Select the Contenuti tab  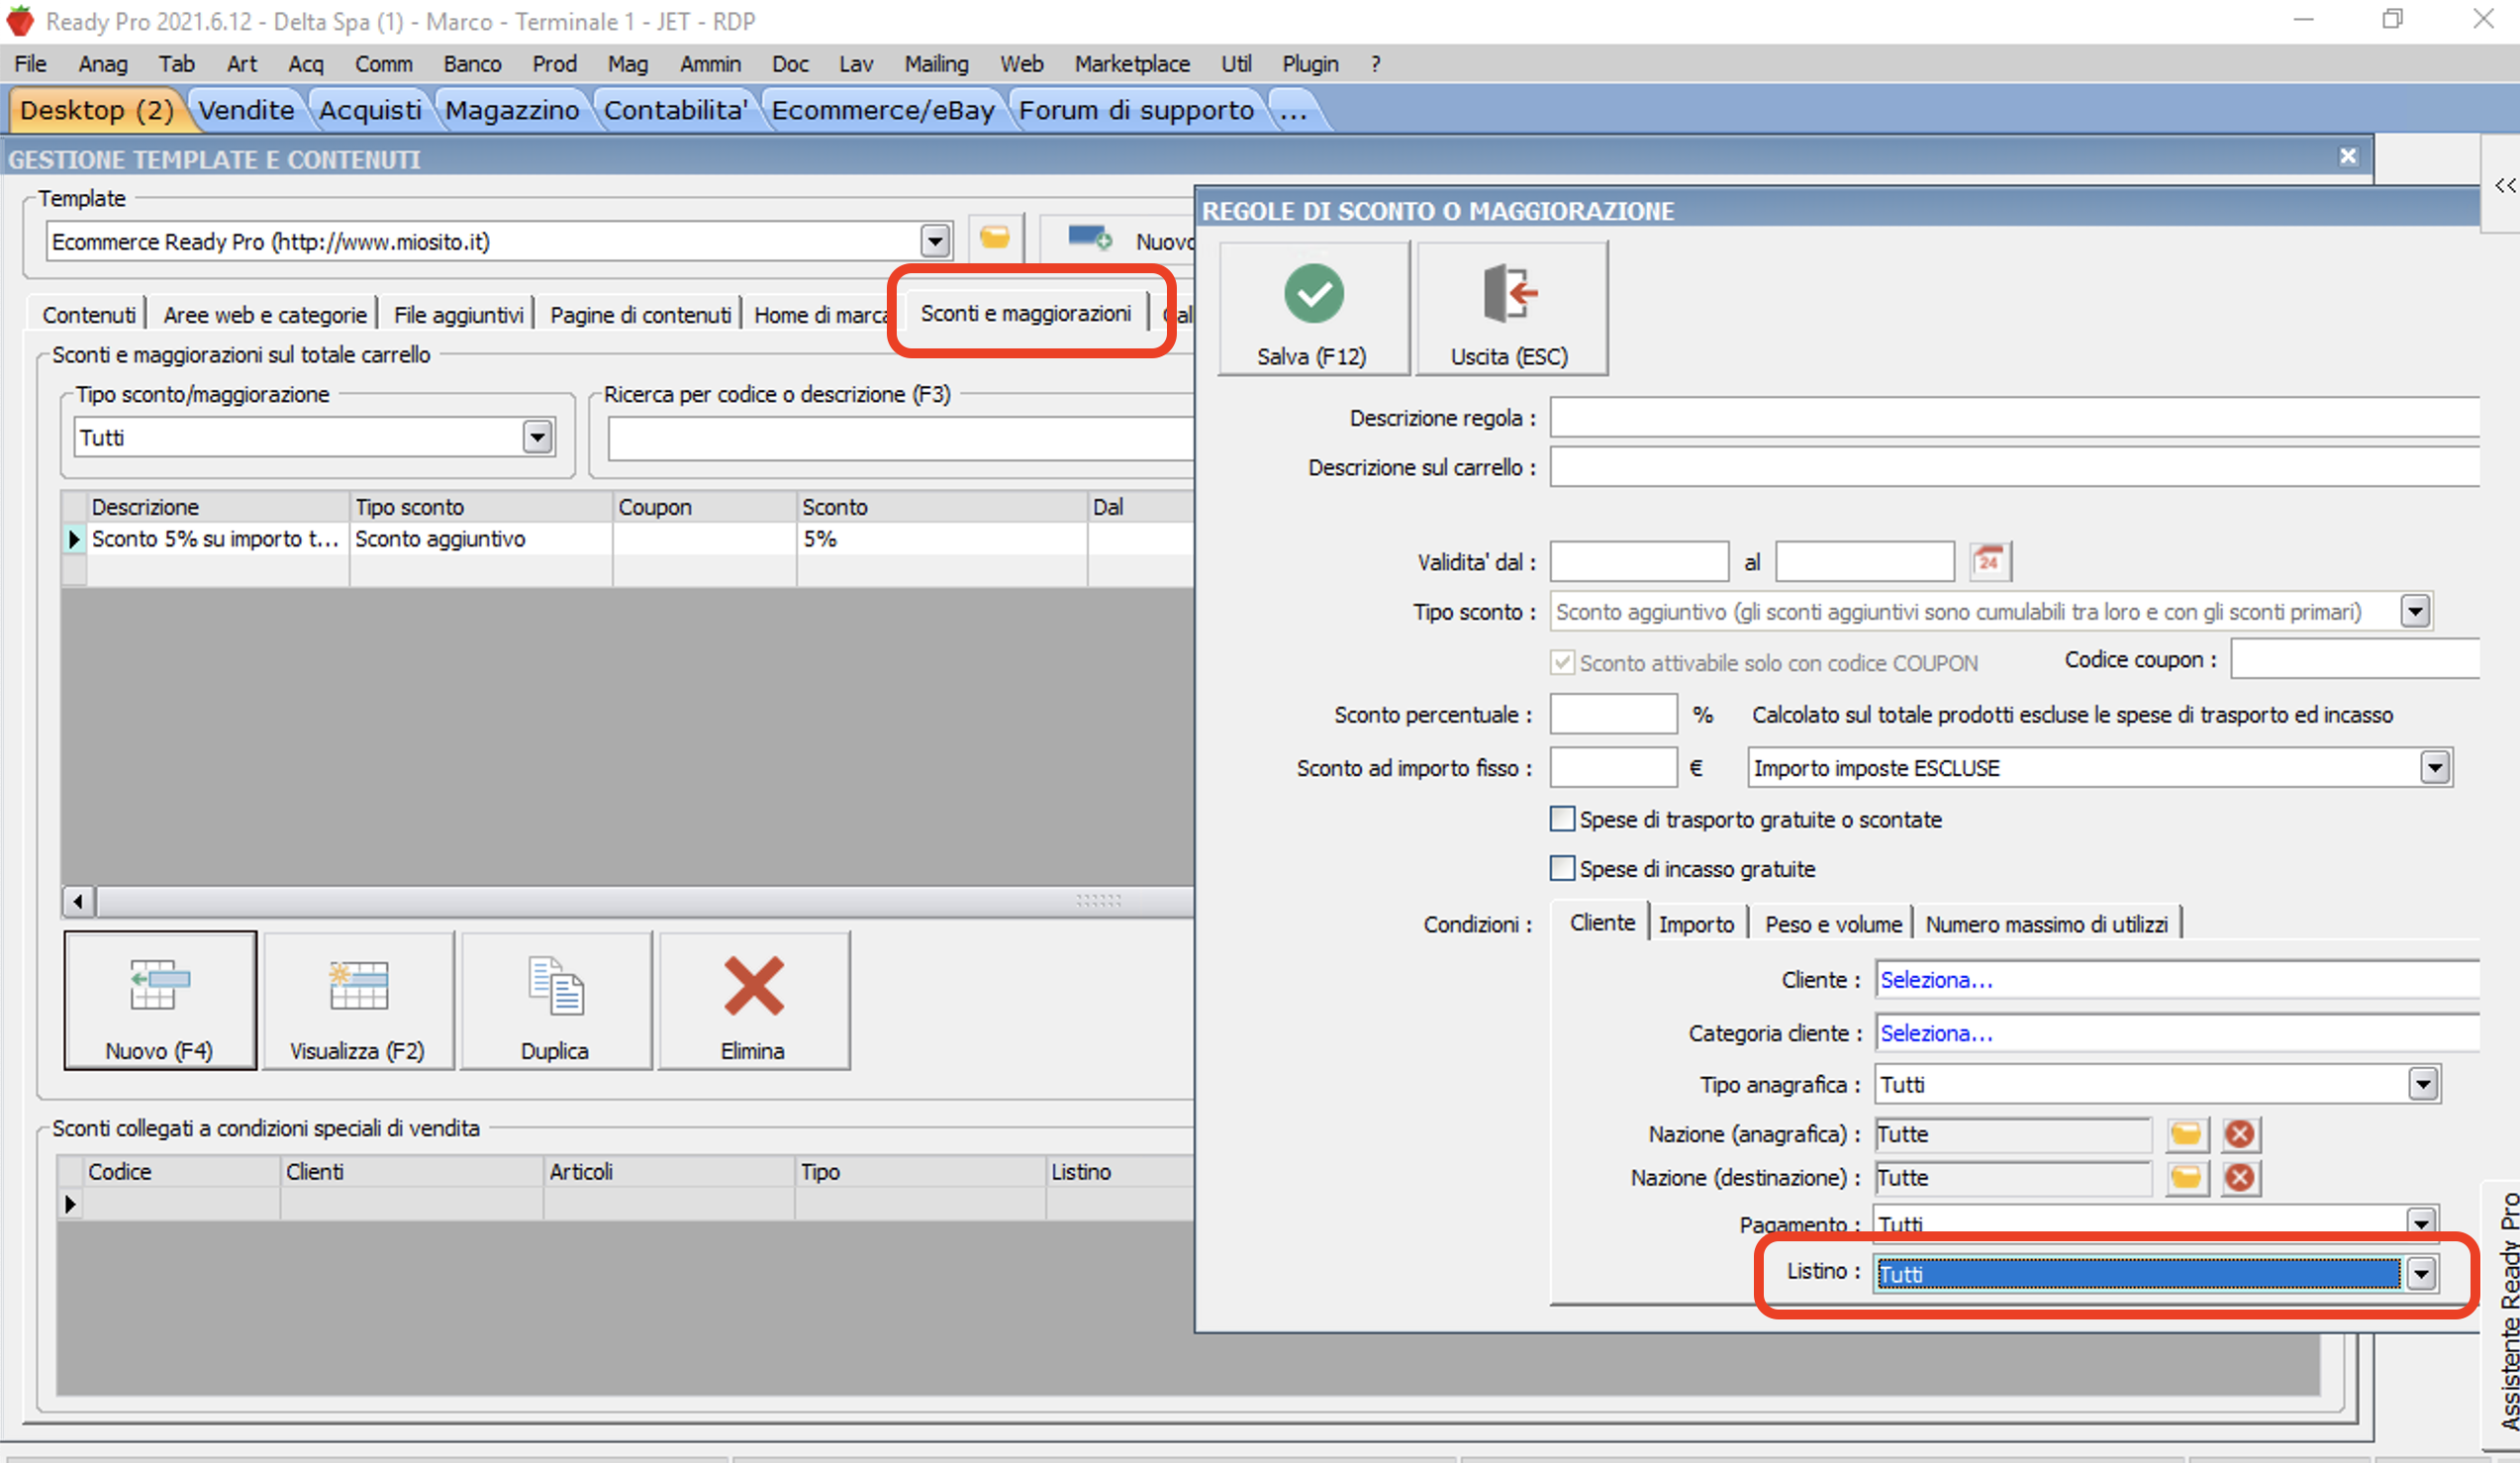click(89, 315)
